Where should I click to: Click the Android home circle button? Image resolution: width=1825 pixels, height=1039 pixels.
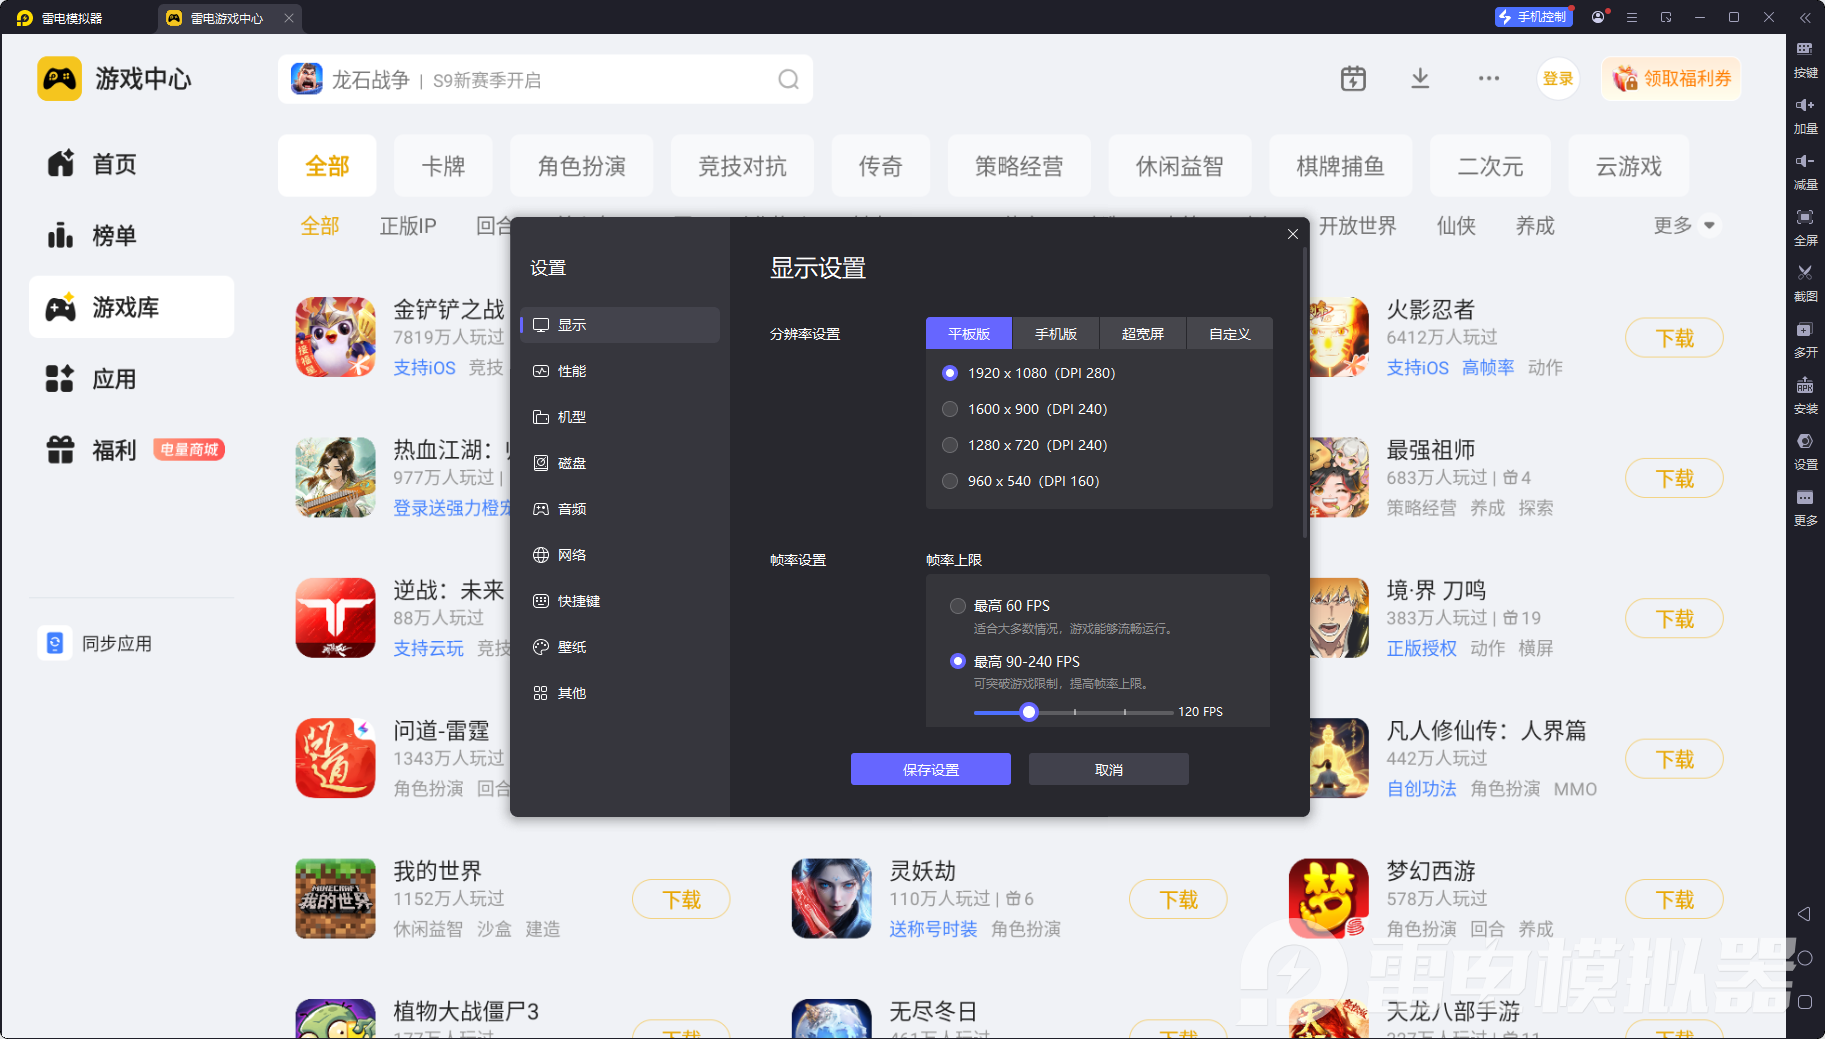click(x=1804, y=958)
